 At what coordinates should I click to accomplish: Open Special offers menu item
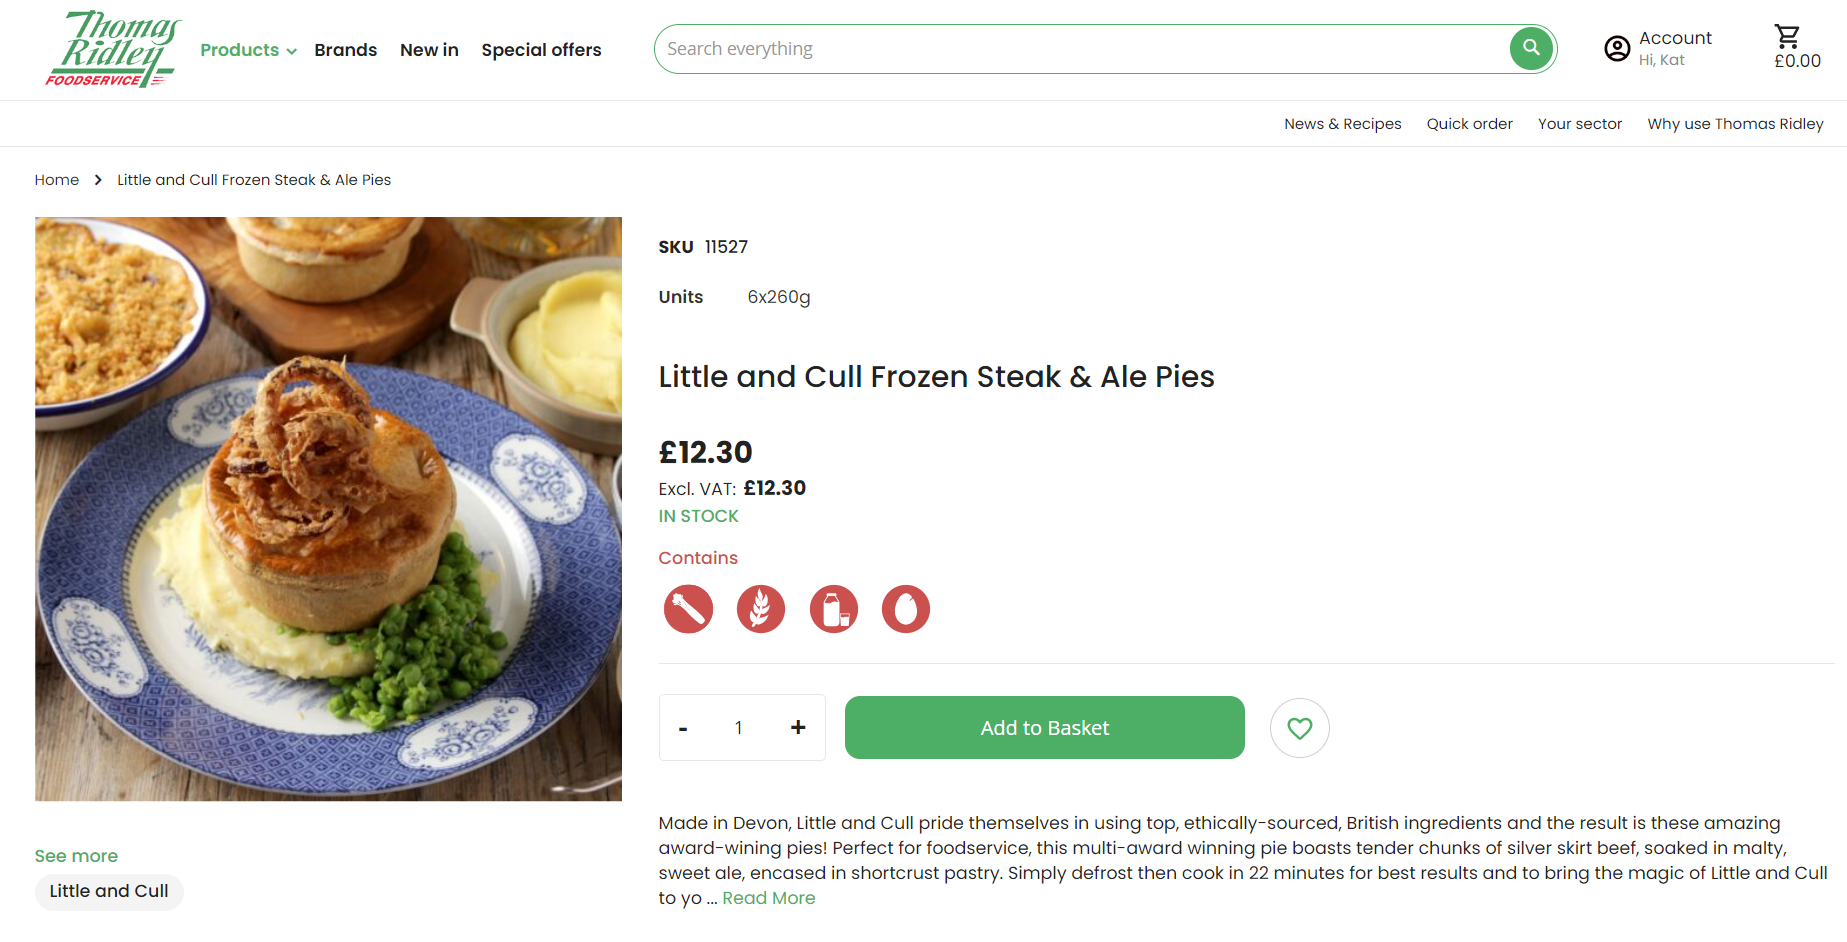(x=541, y=50)
